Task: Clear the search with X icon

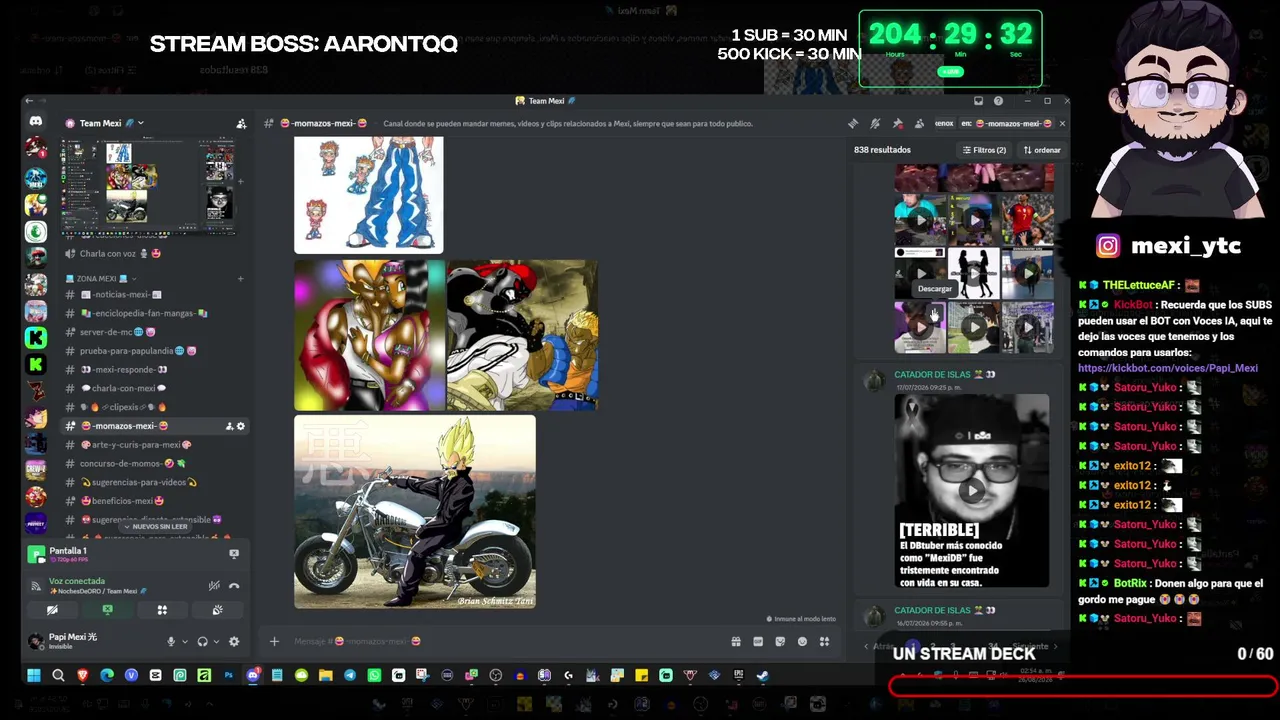Action: click(1062, 123)
